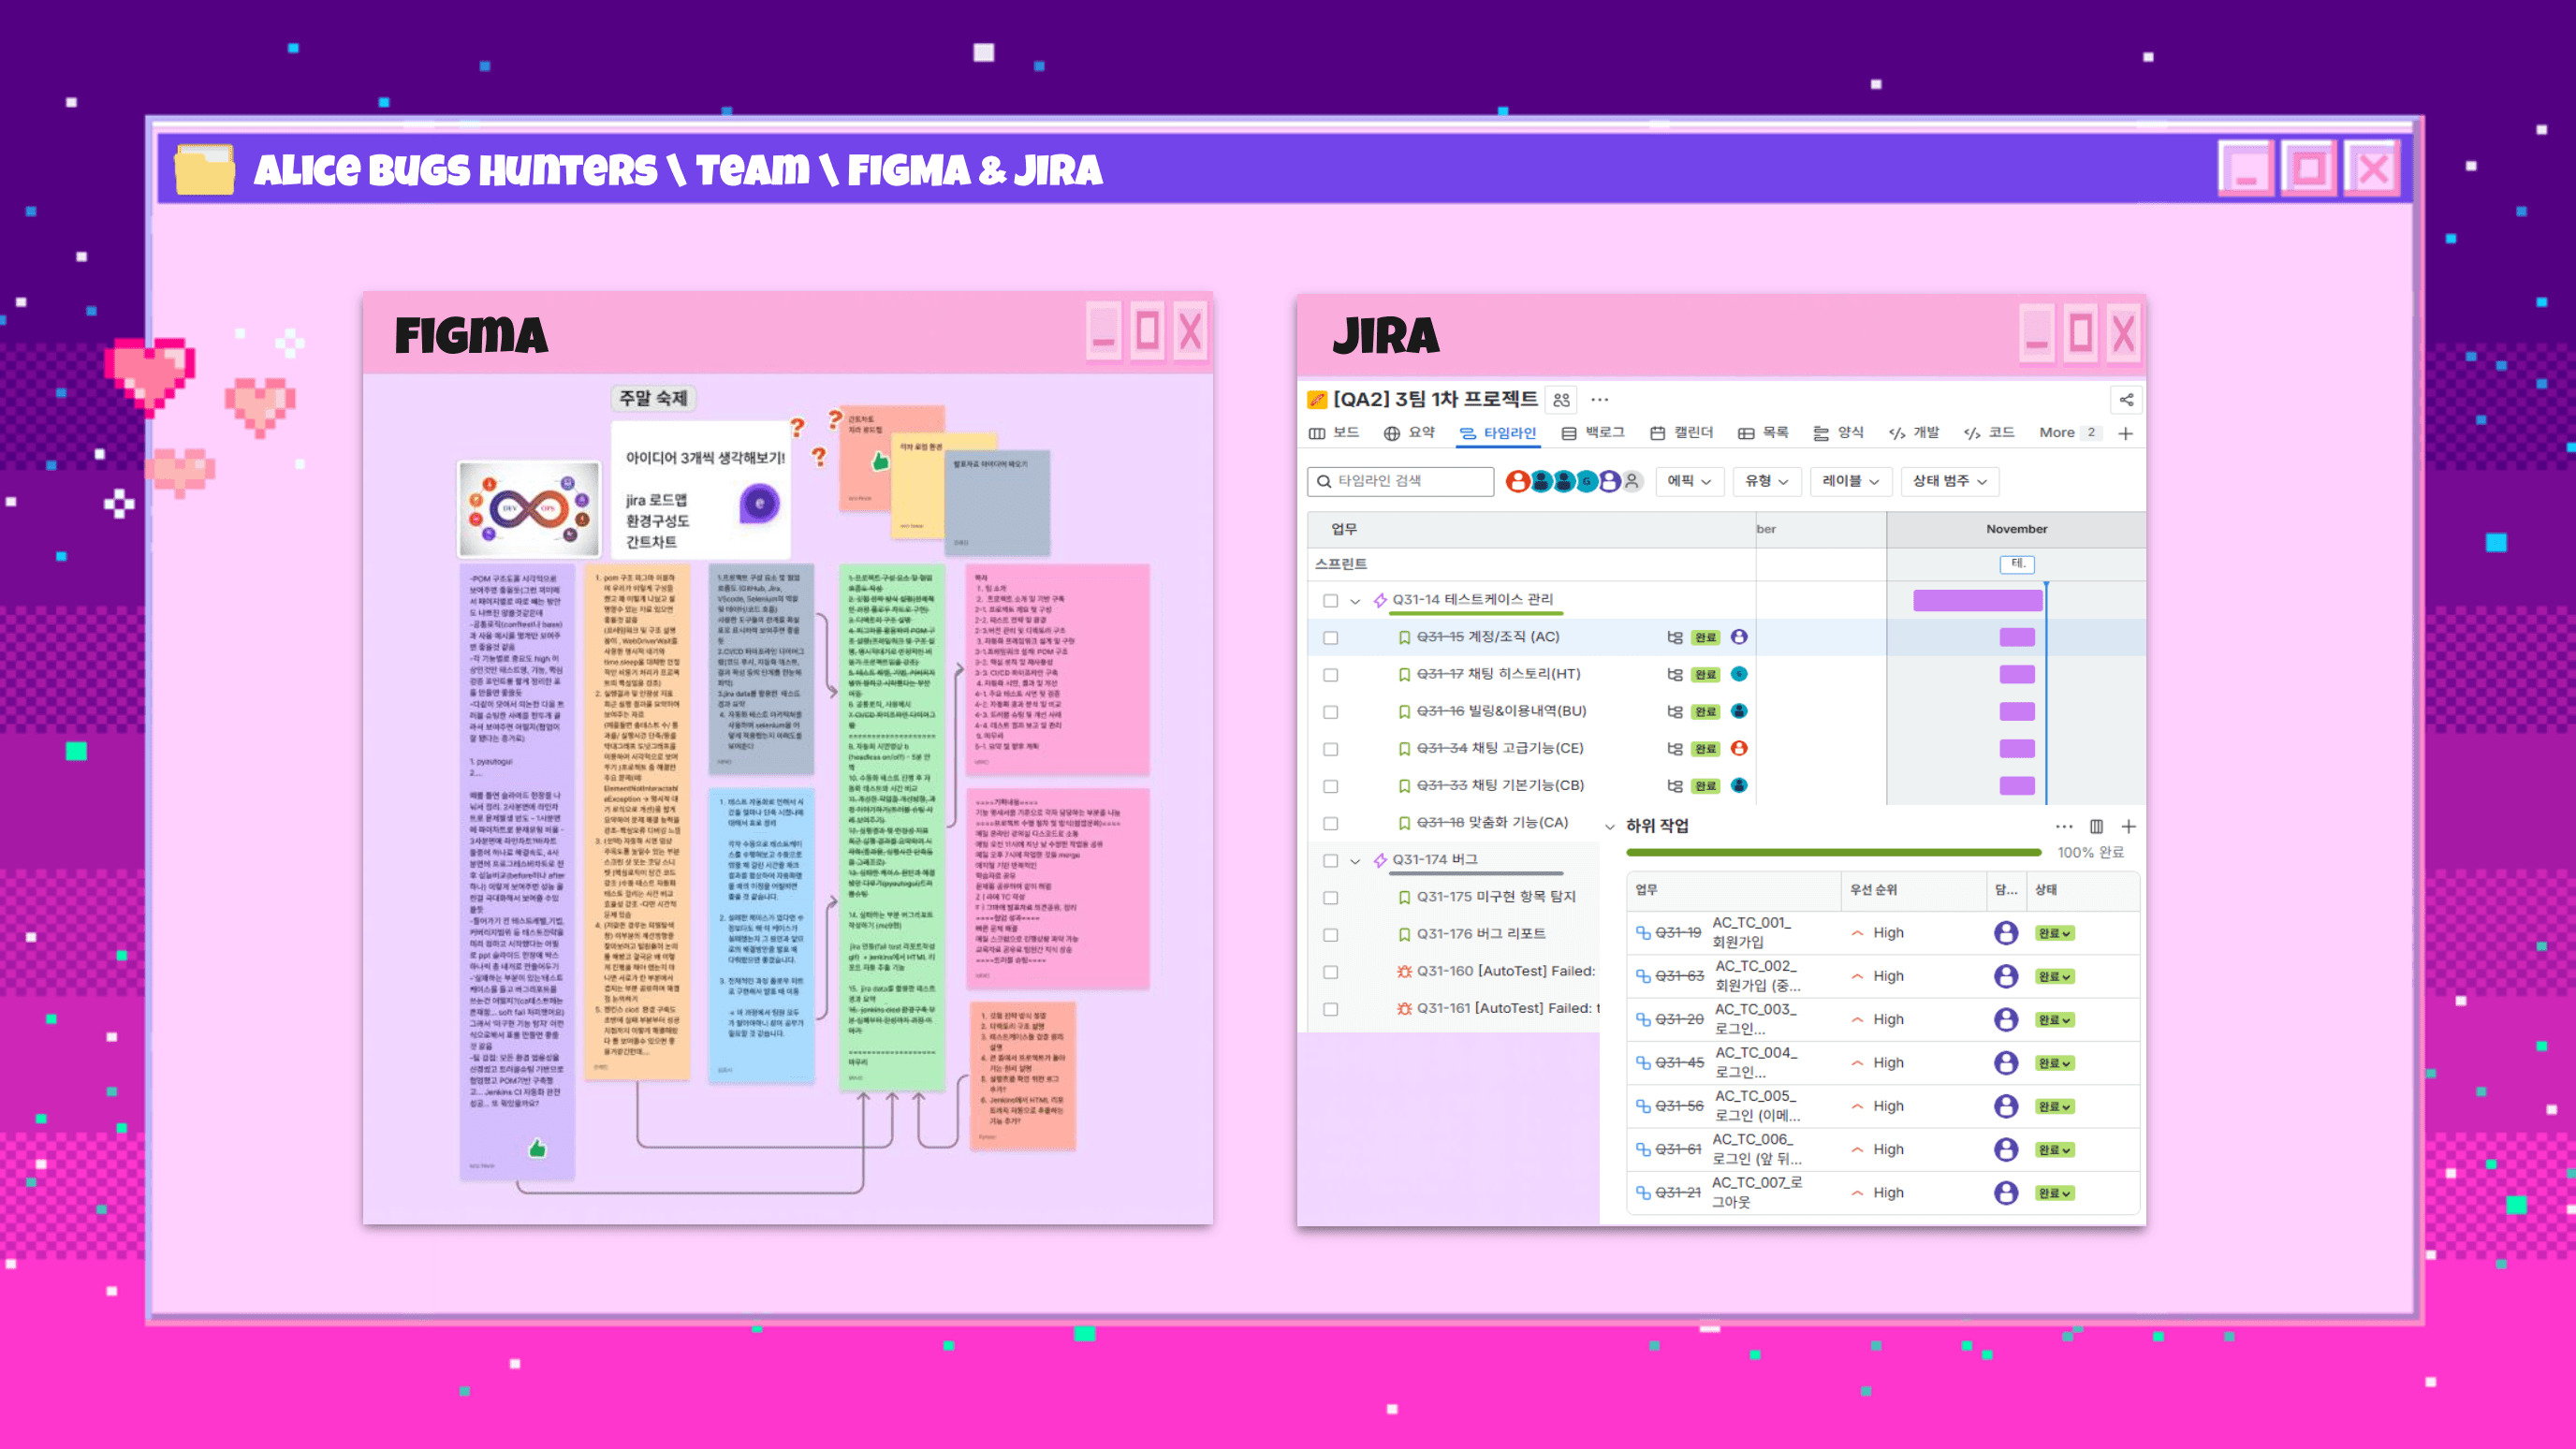Select the unassigned grey avatar filter
This screenshot has width=2576, height=1449.
pos(1632,481)
